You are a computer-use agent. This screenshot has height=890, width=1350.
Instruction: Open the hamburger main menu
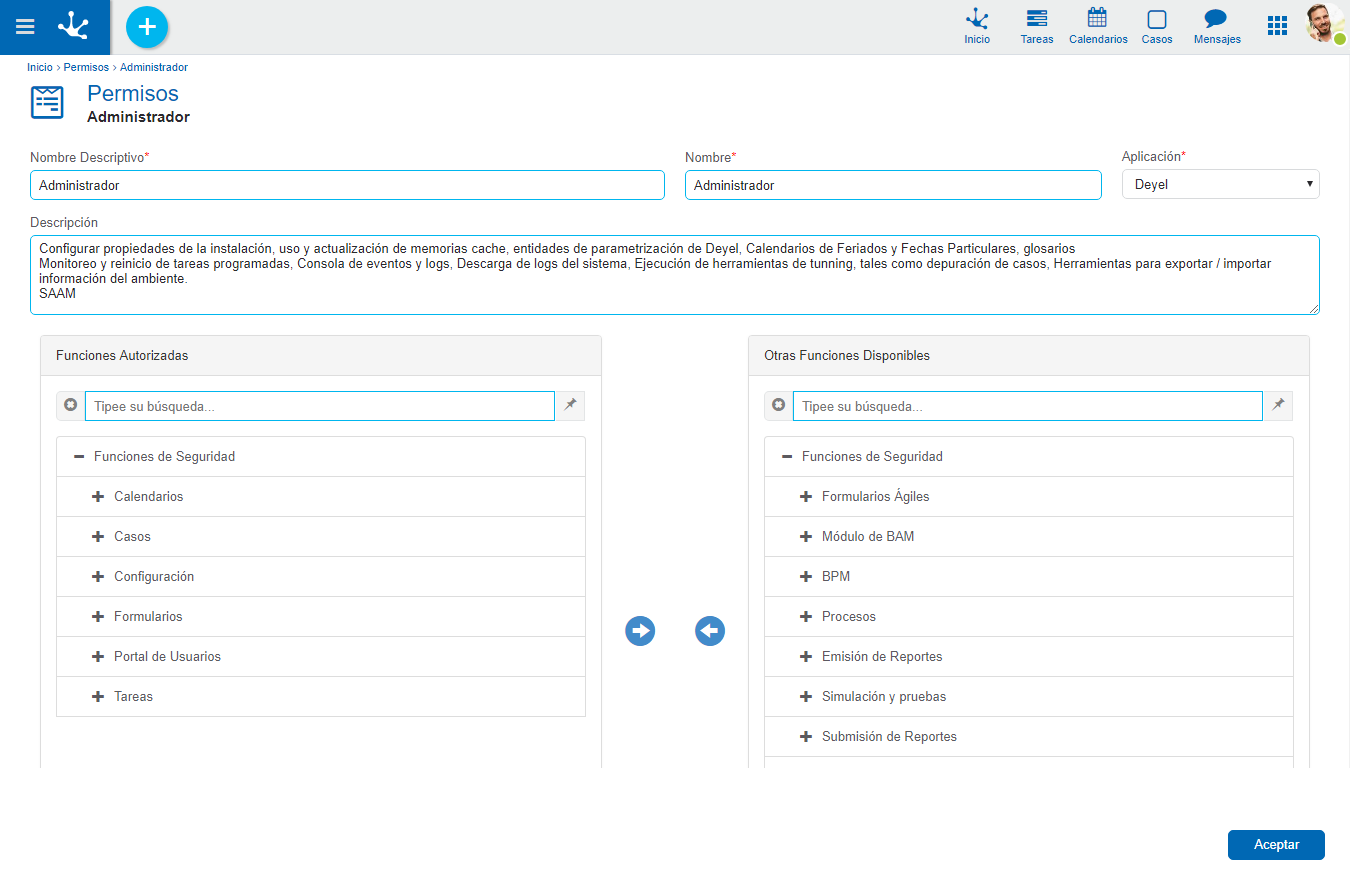[x=25, y=27]
